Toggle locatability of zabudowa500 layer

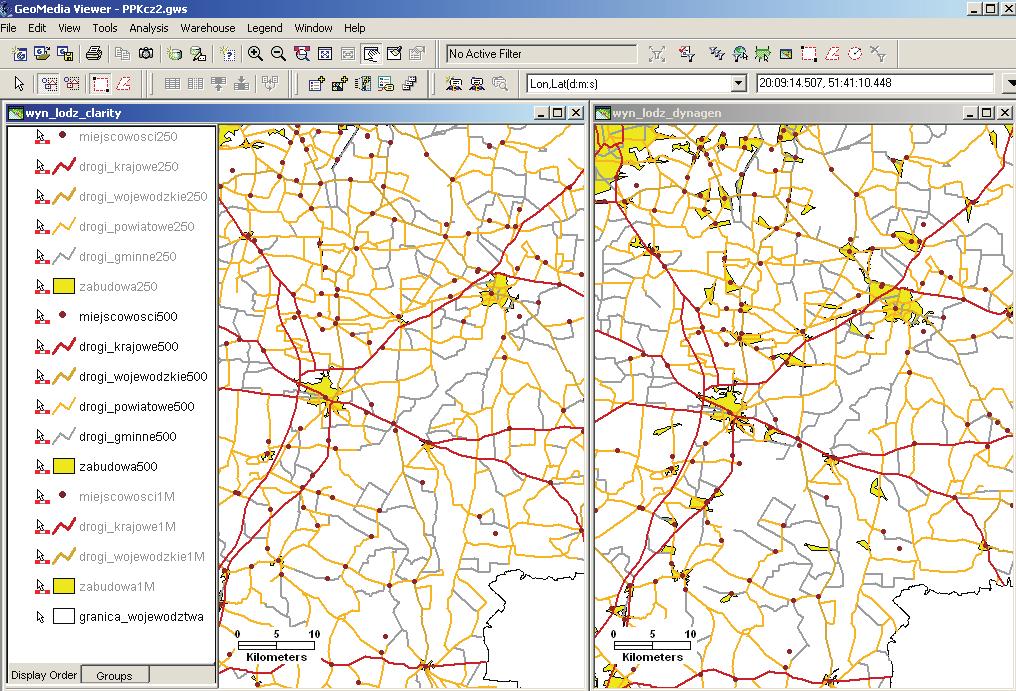point(41,466)
